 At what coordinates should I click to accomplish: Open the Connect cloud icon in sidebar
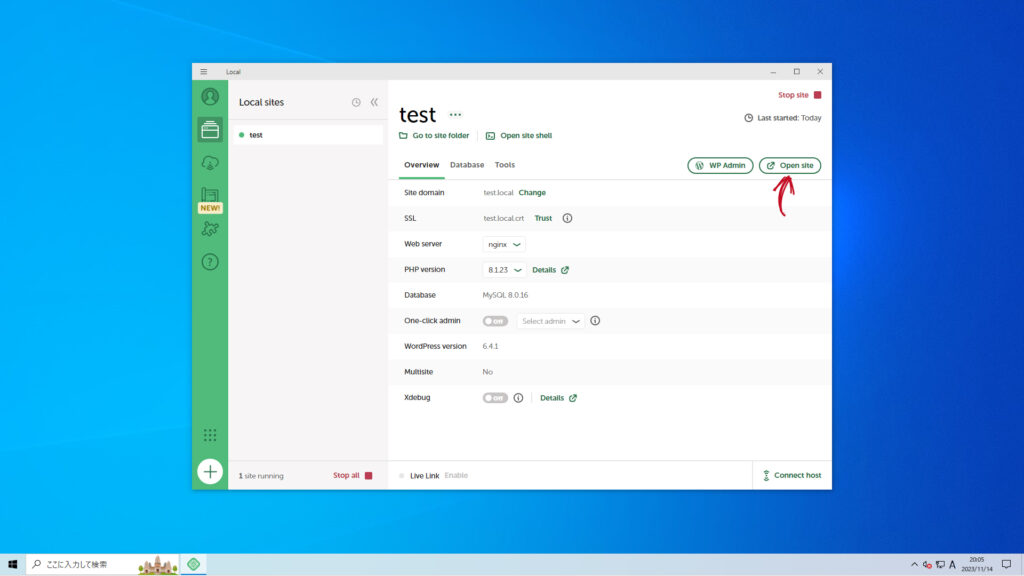(x=210, y=163)
